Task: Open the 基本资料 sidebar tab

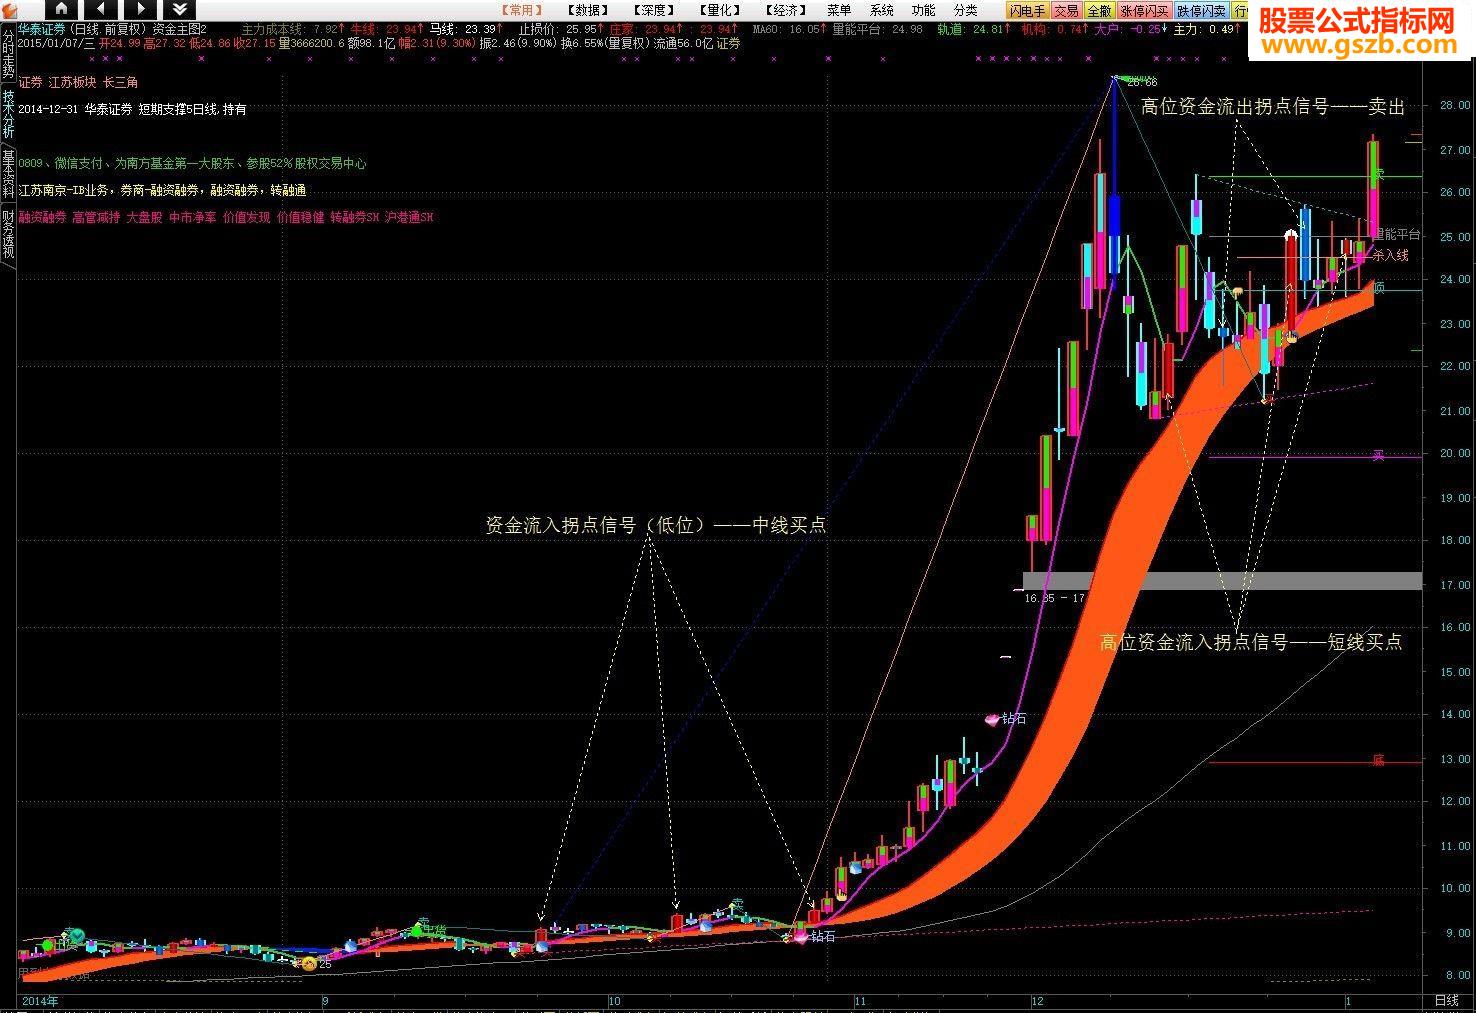Action: (8, 174)
